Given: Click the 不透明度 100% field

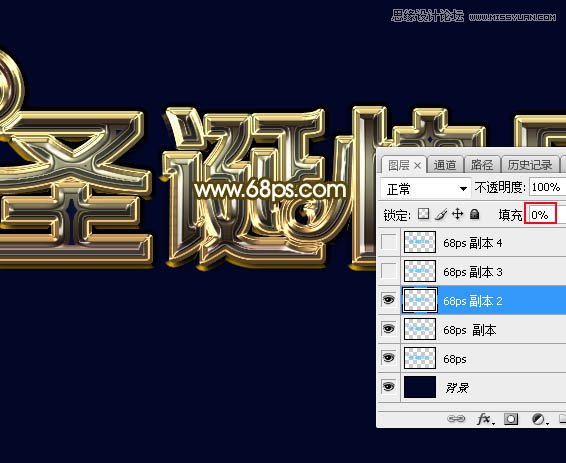Looking at the screenshot, I should 547,187.
